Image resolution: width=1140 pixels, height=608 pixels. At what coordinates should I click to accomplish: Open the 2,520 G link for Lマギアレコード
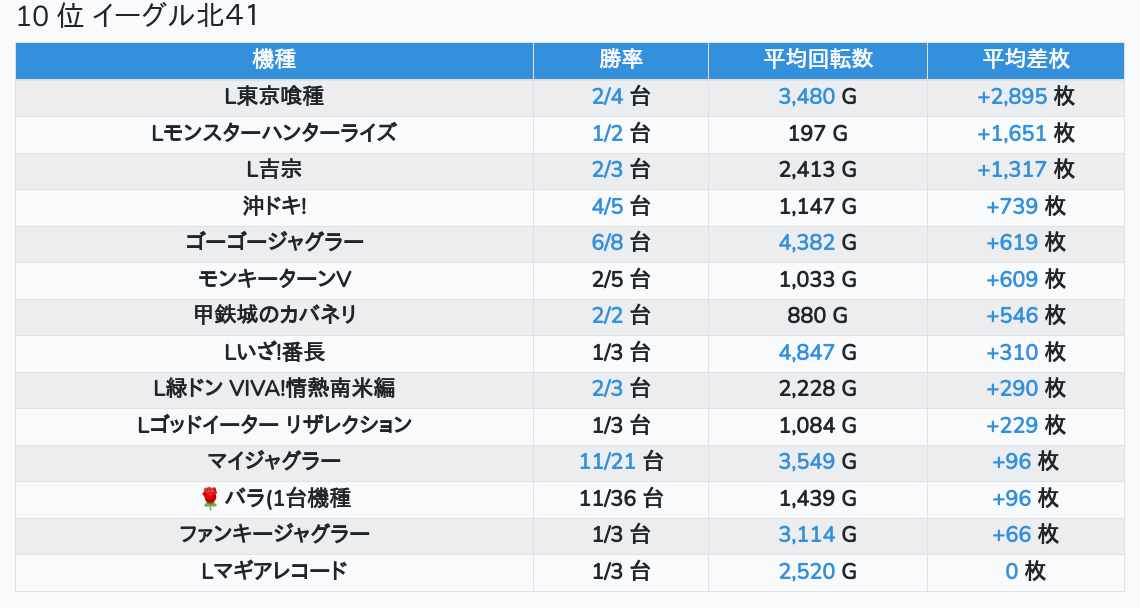[806, 572]
